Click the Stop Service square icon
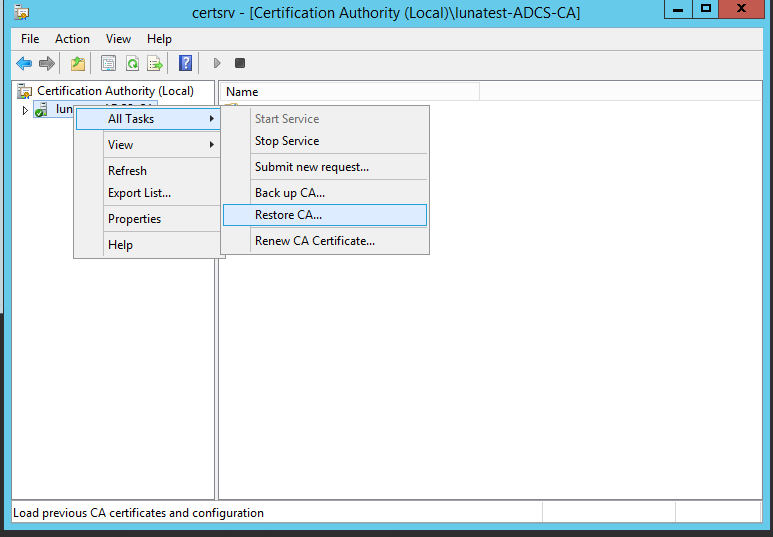The width and height of the screenshot is (773, 537). coord(240,63)
